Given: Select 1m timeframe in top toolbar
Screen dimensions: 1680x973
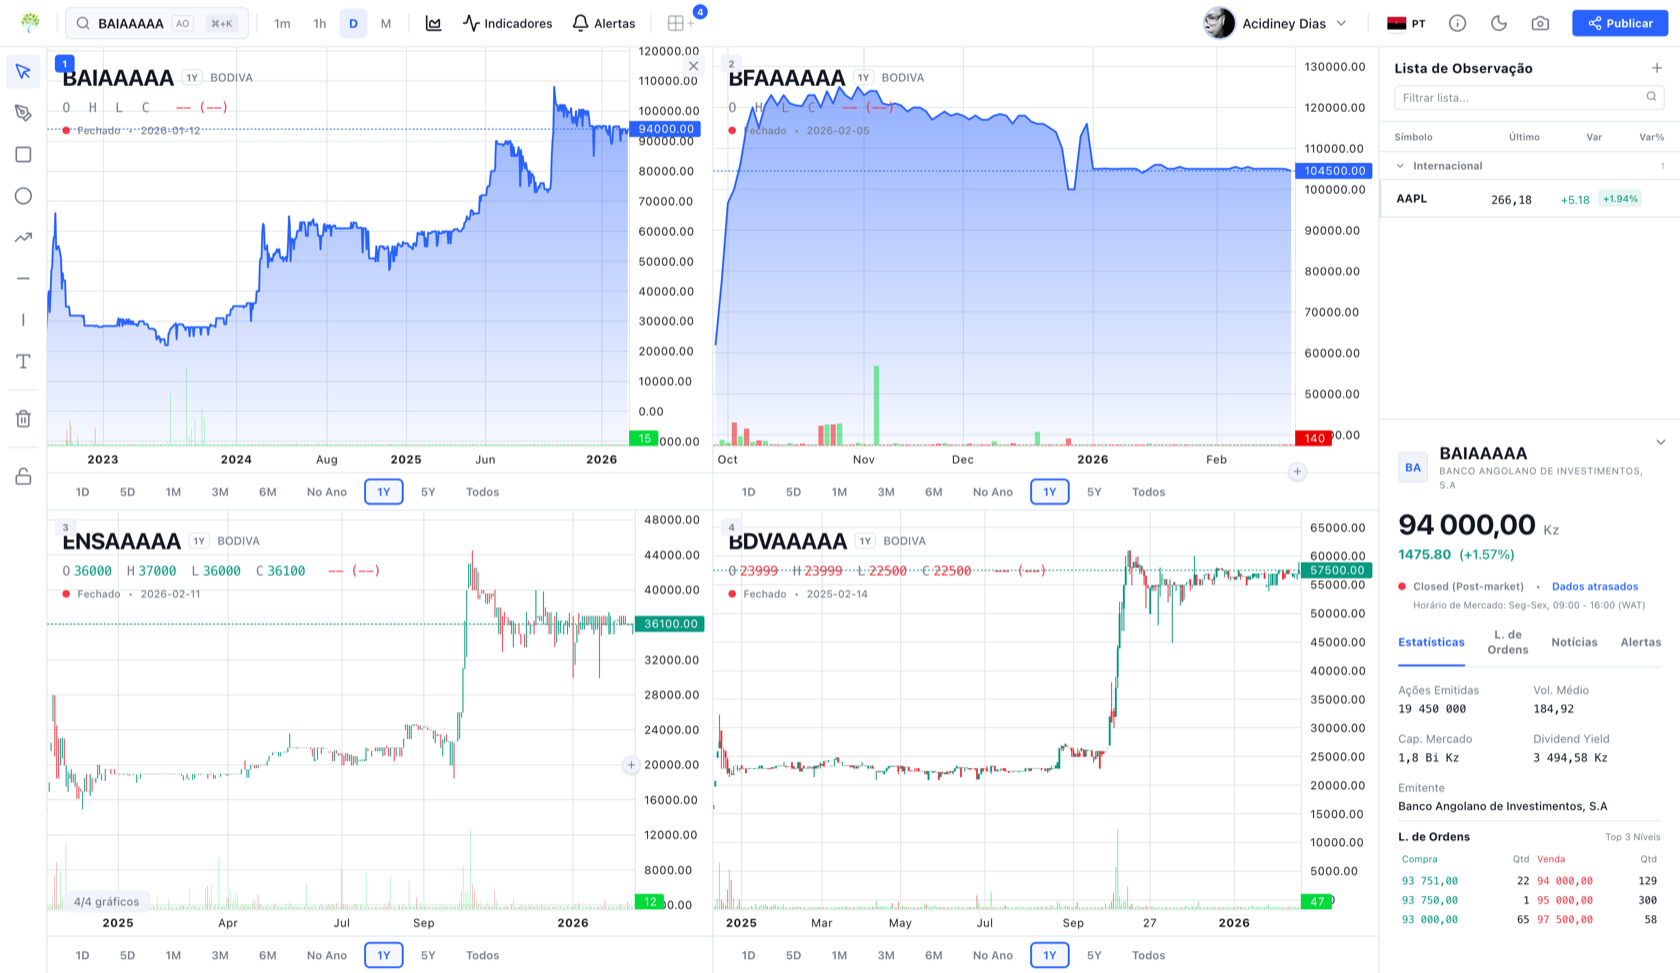Looking at the screenshot, I should point(282,23).
